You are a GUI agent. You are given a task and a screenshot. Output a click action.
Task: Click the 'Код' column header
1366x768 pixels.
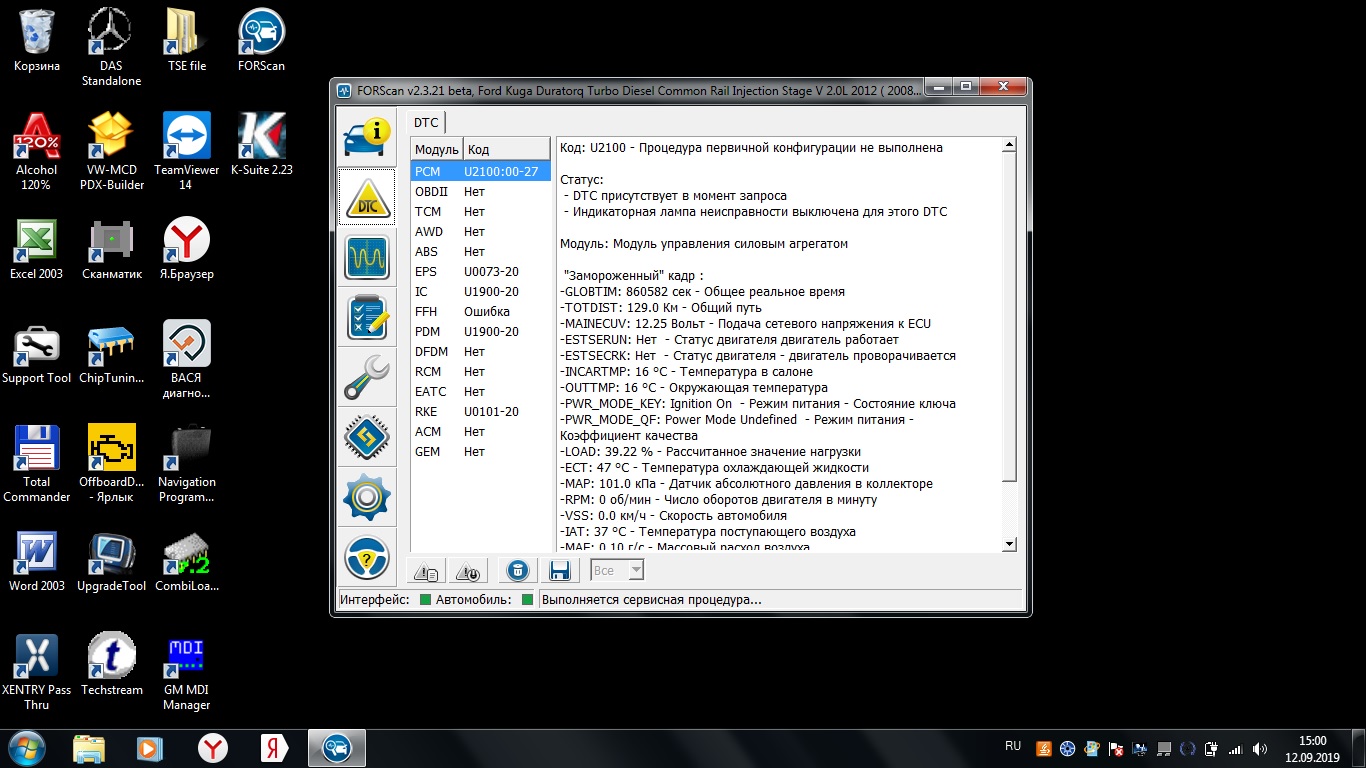click(x=505, y=150)
